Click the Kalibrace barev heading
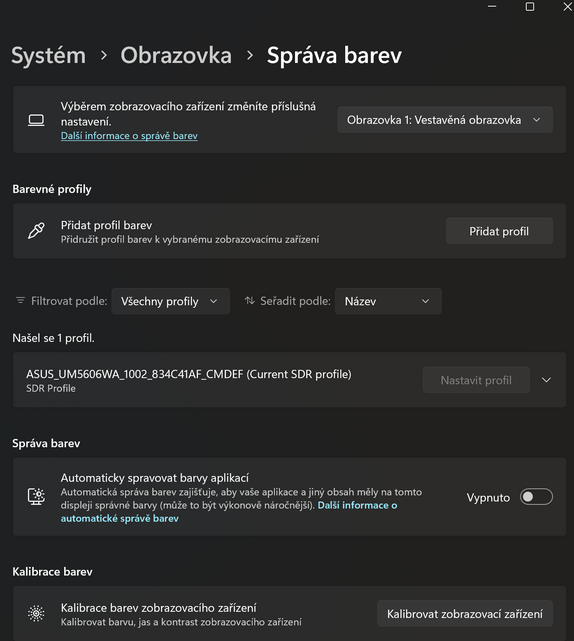 pyautogui.click(x=52, y=572)
